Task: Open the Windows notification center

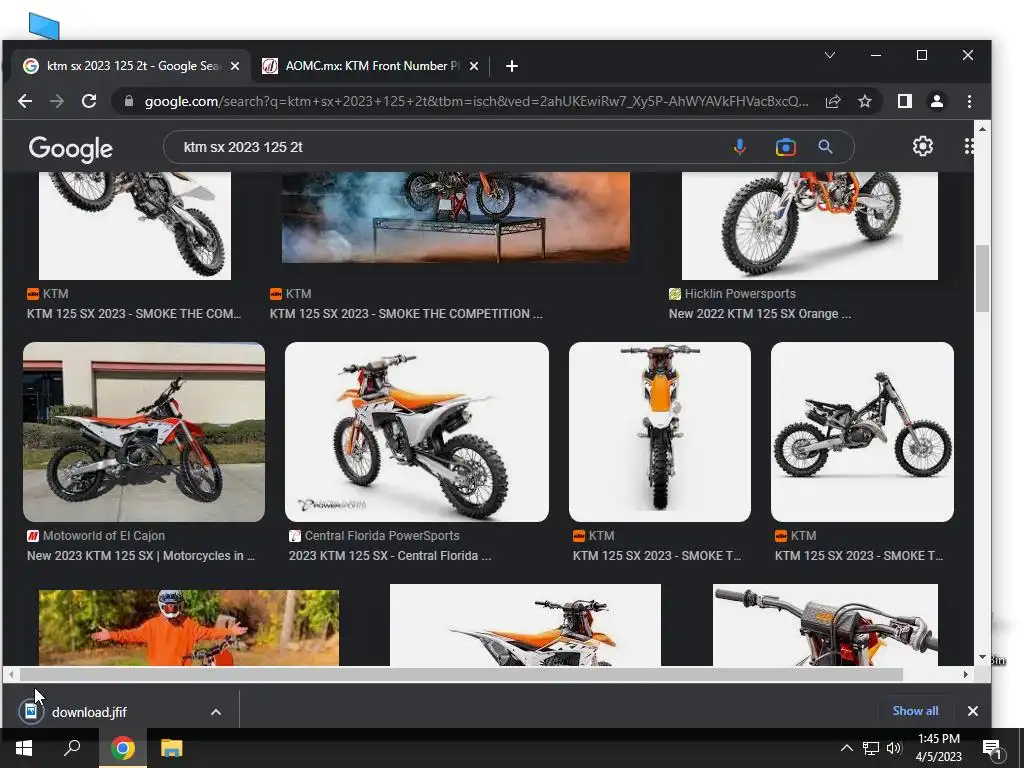Action: tap(992, 749)
